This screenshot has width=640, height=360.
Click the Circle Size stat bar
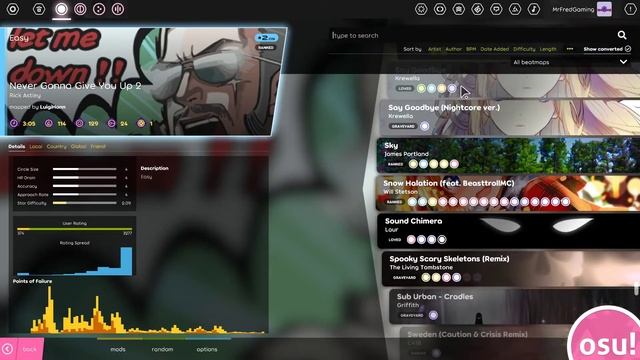click(84, 169)
